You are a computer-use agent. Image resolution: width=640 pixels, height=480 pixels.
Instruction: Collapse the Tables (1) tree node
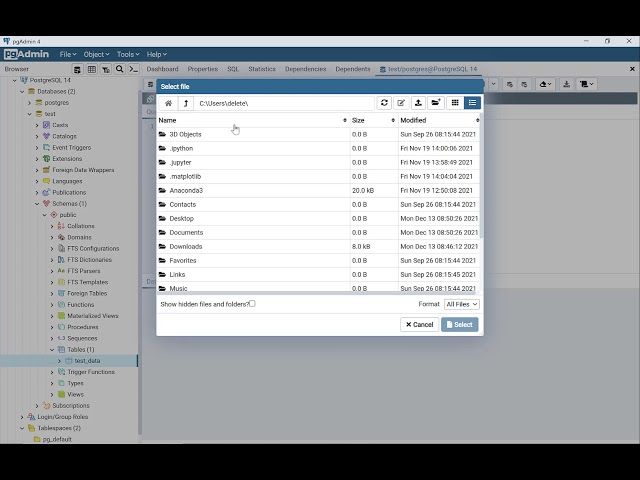pyautogui.click(x=52, y=350)
